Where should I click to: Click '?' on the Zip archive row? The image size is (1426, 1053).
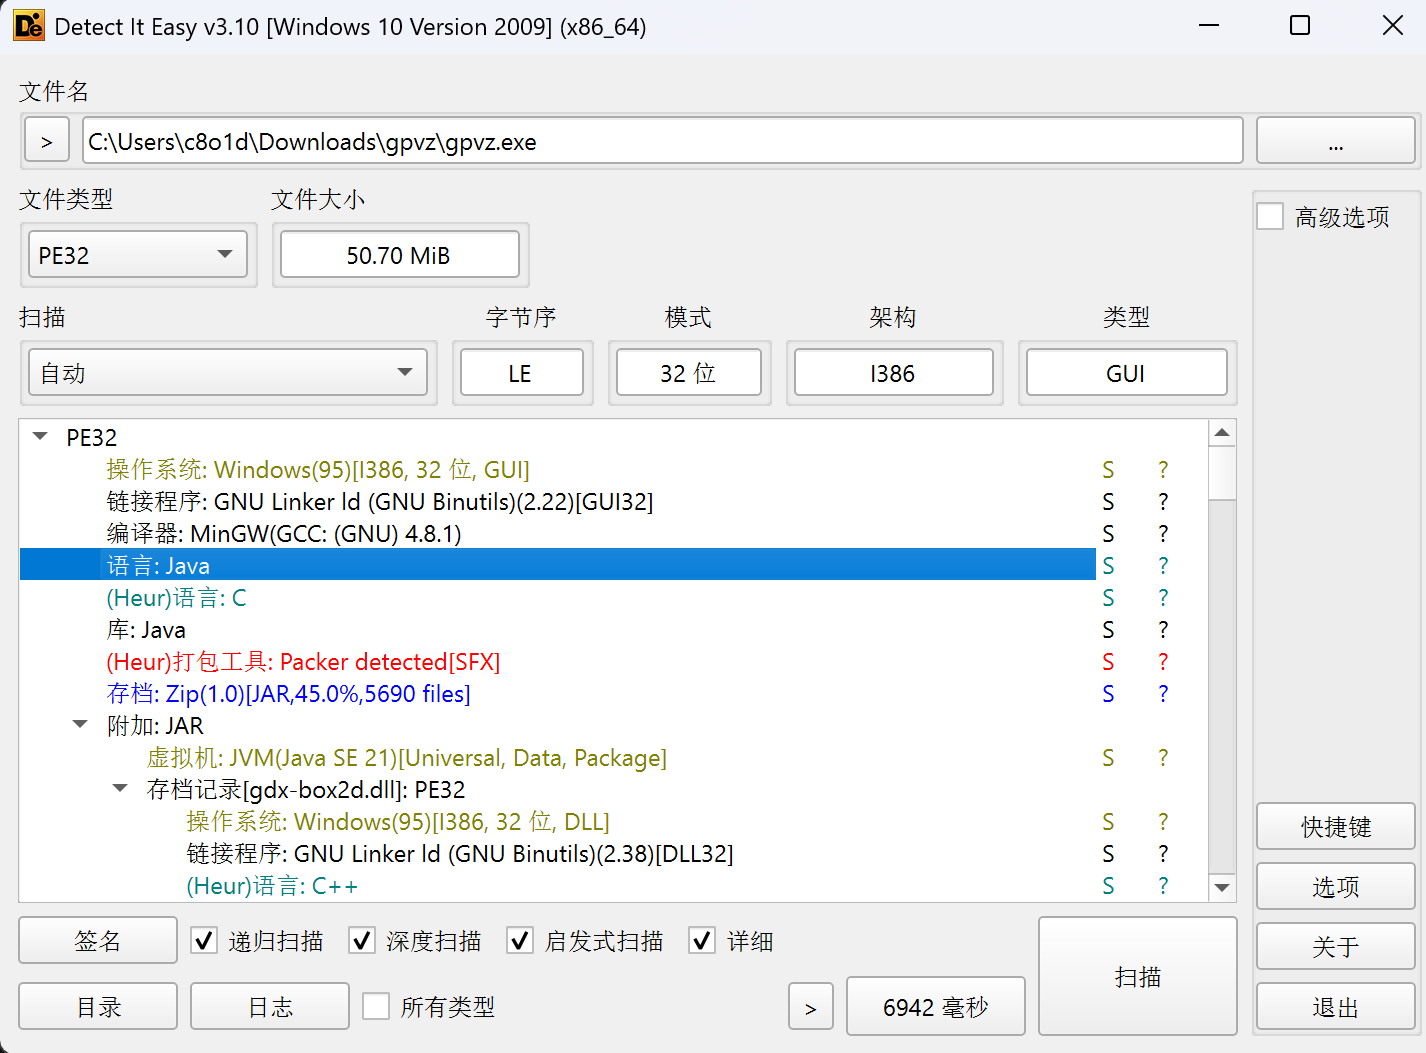(1163, 694)
